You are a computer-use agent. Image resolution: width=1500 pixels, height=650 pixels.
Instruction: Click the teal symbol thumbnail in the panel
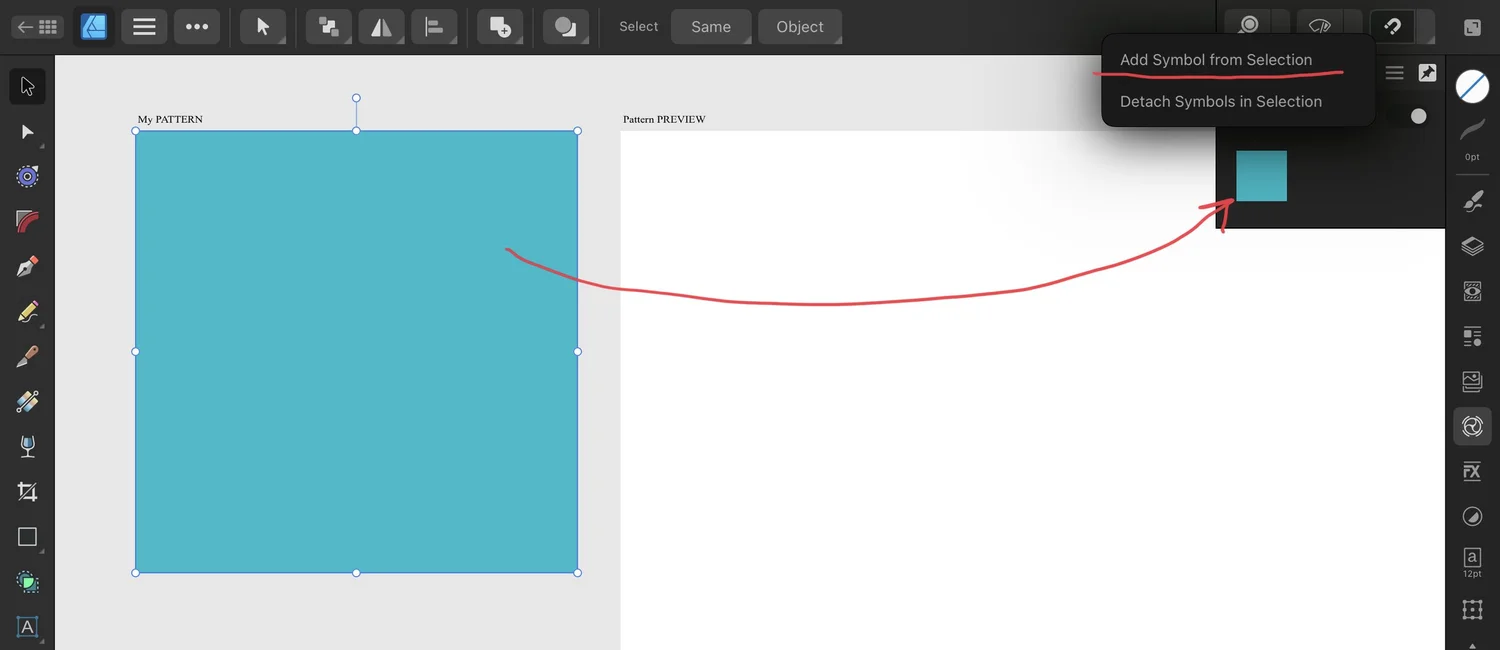(x=1261, y=175)
